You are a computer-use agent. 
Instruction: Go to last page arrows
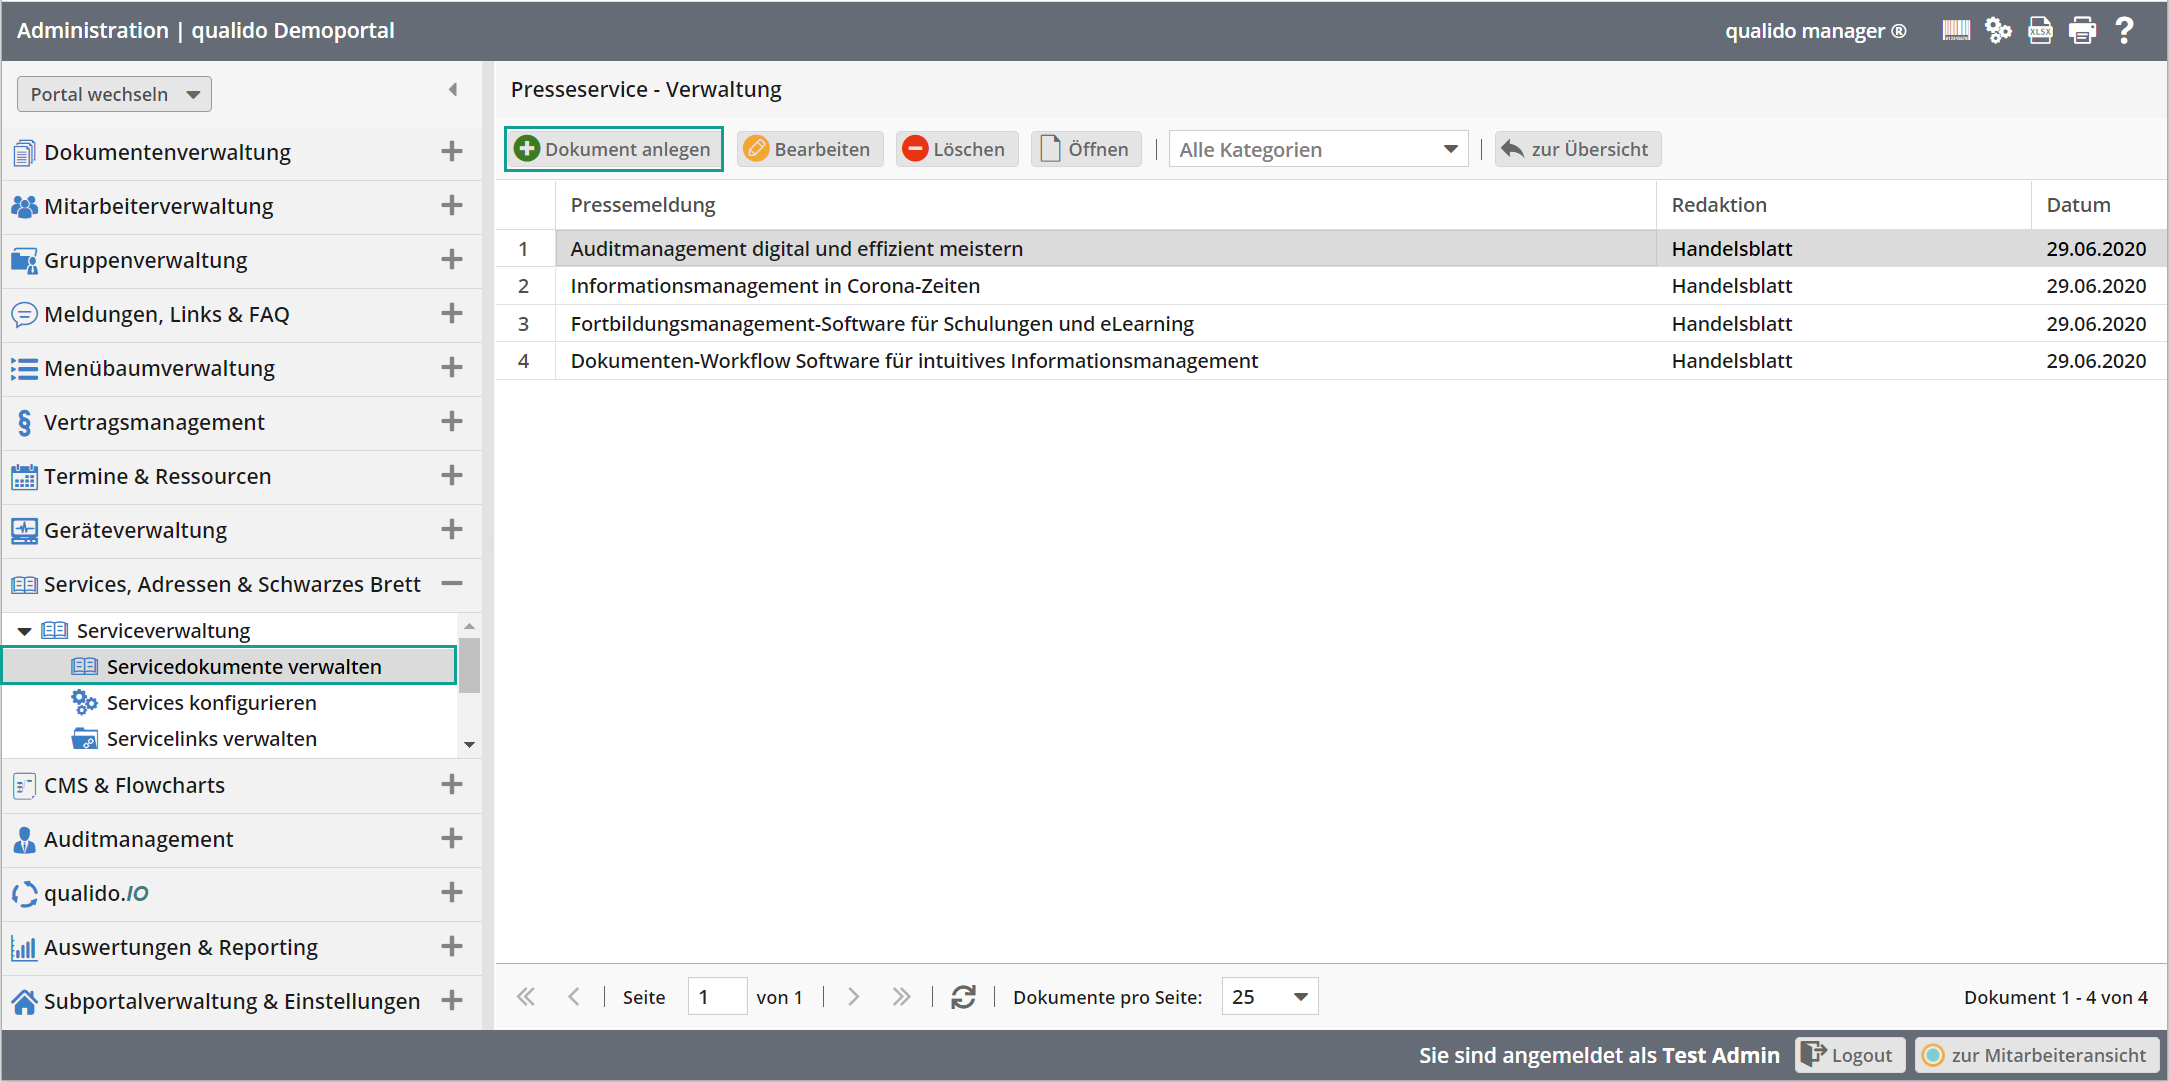[901, 997]
